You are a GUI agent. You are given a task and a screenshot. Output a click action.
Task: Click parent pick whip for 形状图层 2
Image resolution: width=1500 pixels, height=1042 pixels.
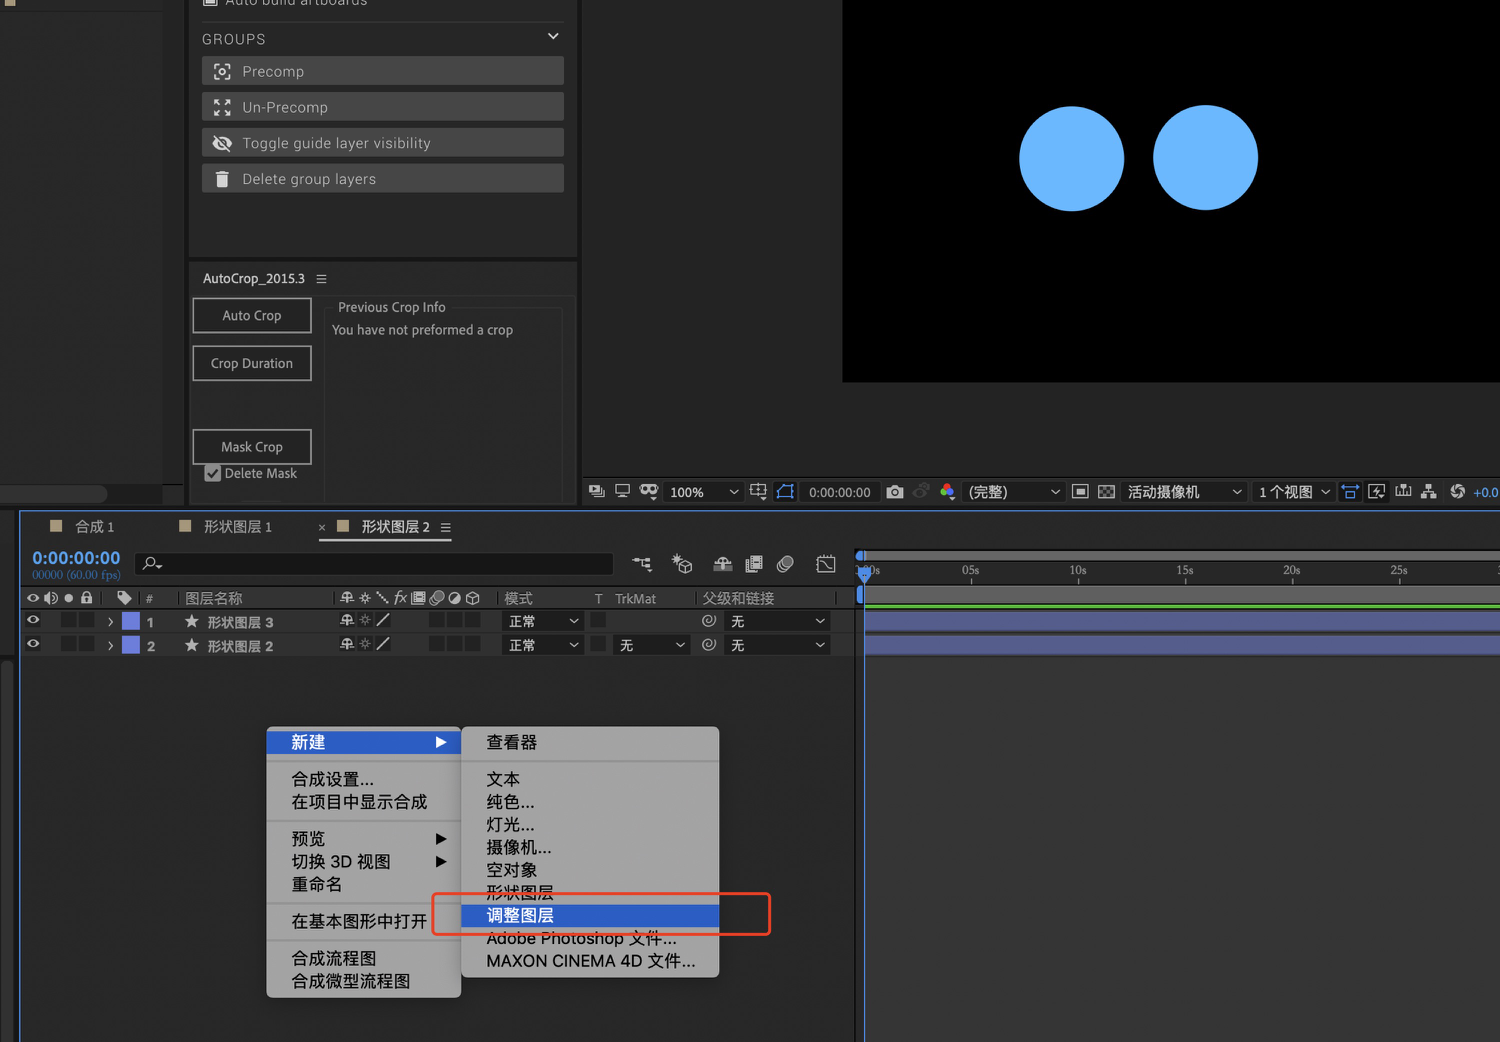click(709, 645)
